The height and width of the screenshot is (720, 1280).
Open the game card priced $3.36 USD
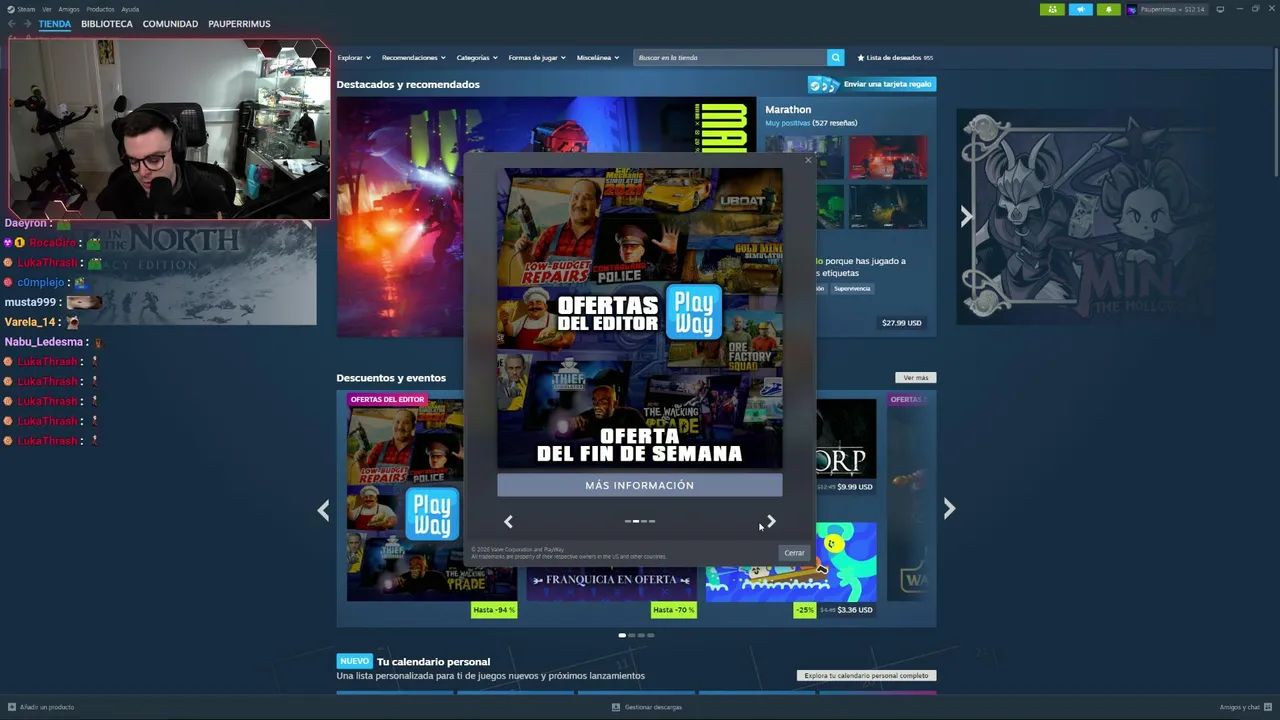pyautogui.click(x=791, y=562)
